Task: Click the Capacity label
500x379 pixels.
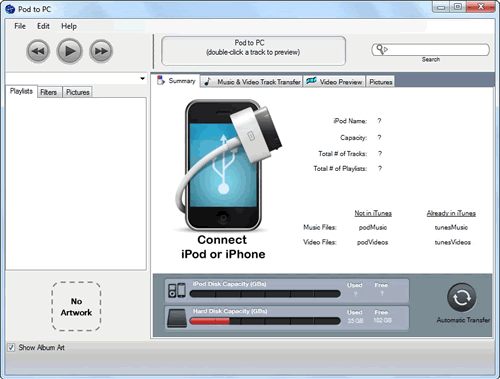Action: 354,138
